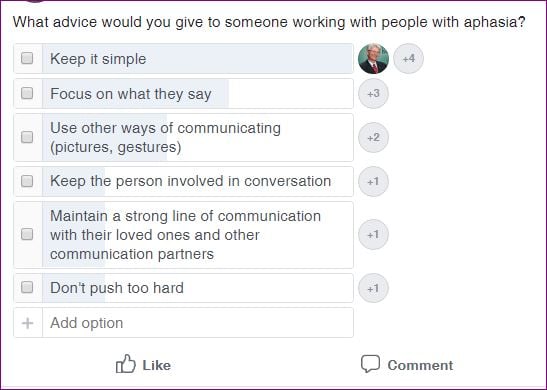547x390 pixels.
Task: Tick the 'Focus on what they say' checkbox
Action: click(27, 93)
